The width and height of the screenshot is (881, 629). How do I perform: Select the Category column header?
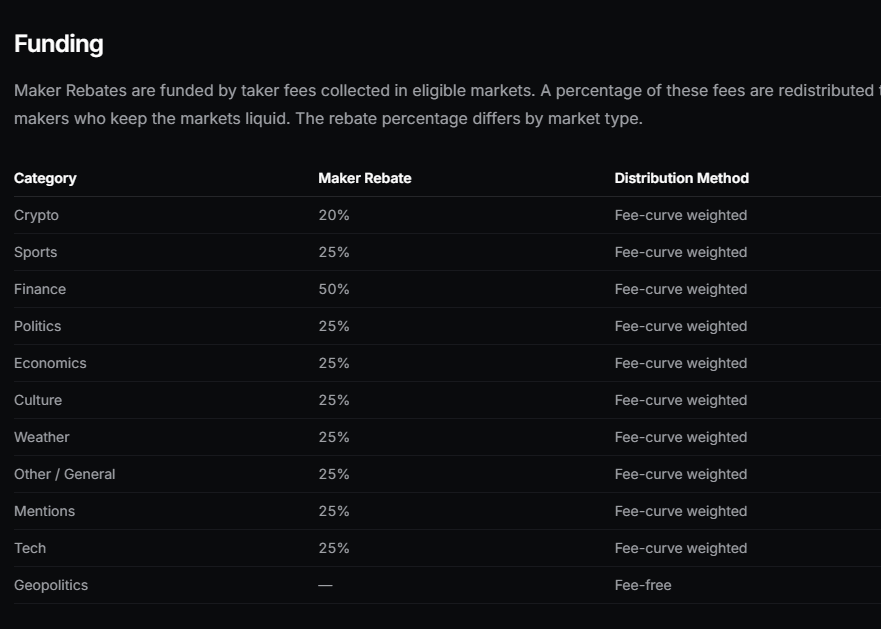pos(45,178)
